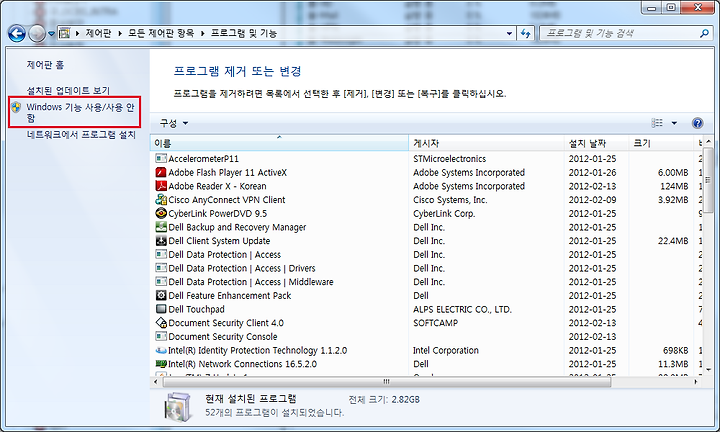Click the horizontal scrollbar thumb
This screenshot has width=720, height=432.
coord(386,382)
